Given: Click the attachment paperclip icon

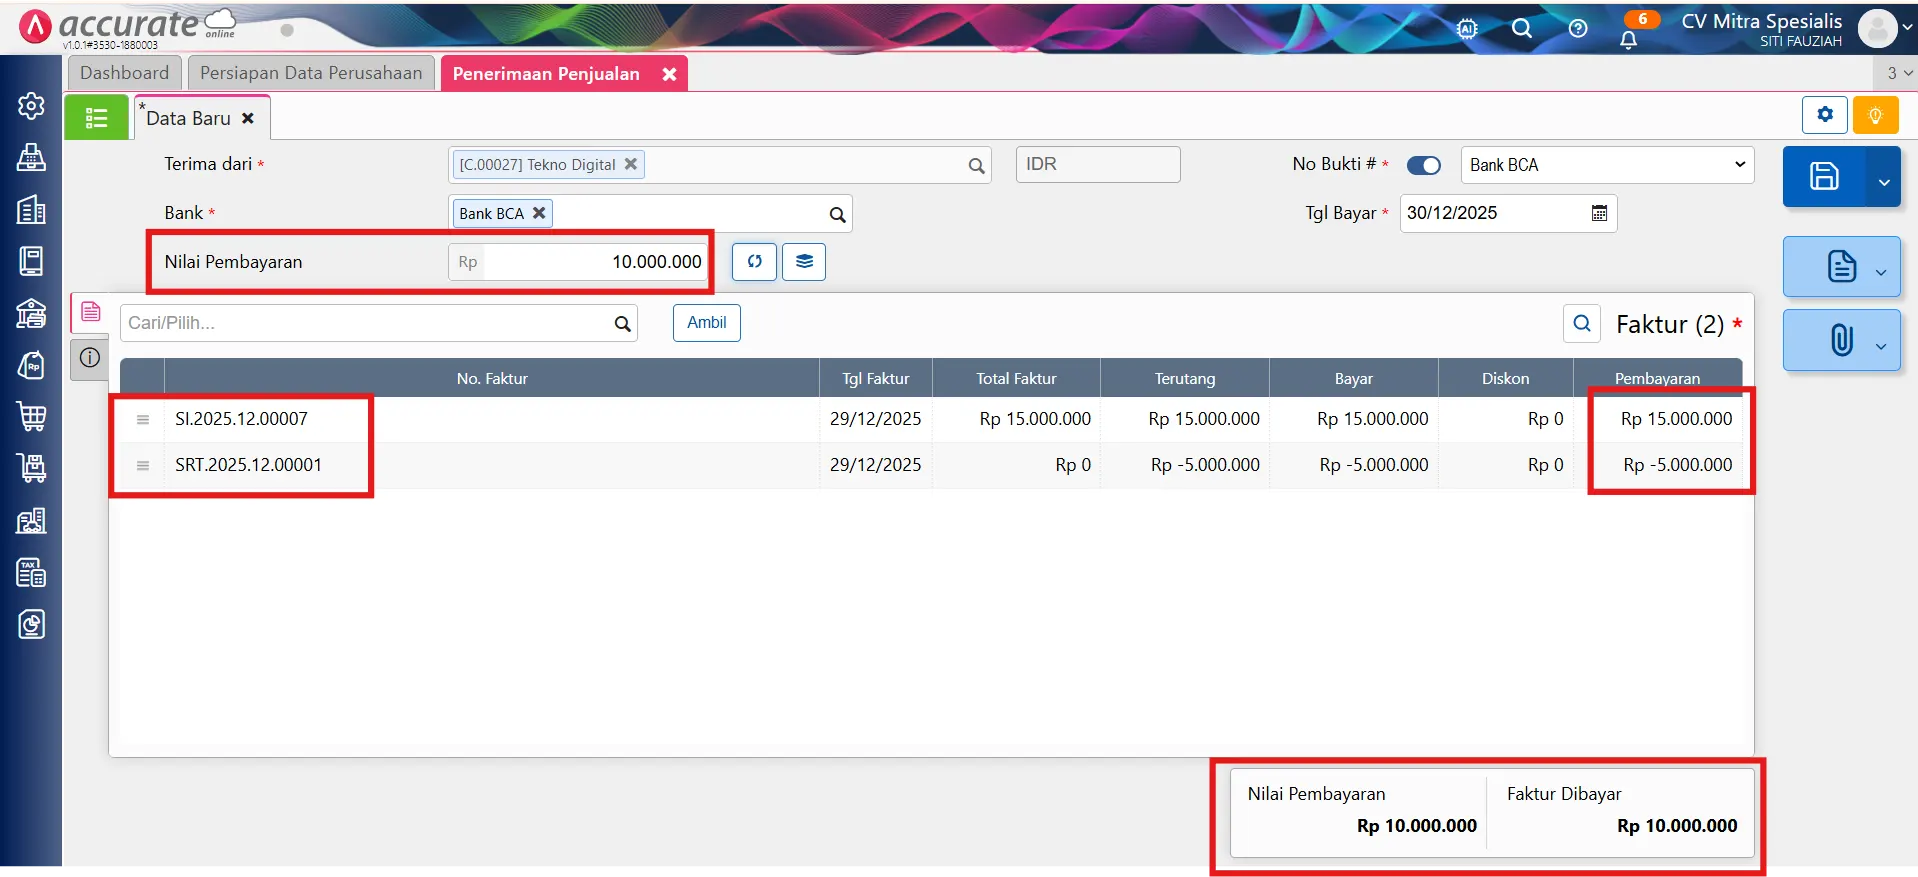Looking at the screenshot, I should 1840,341.
